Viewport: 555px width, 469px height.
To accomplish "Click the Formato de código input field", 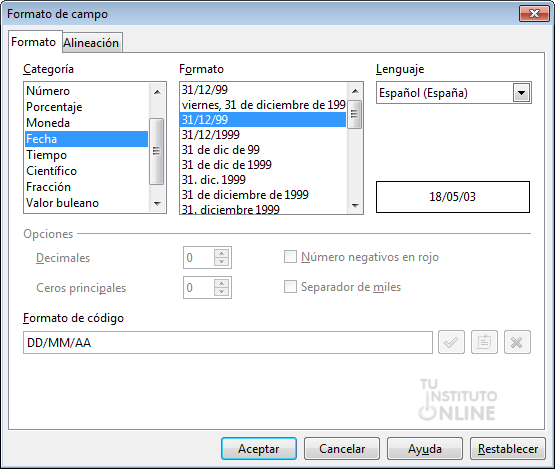I will tap(228, 342).
